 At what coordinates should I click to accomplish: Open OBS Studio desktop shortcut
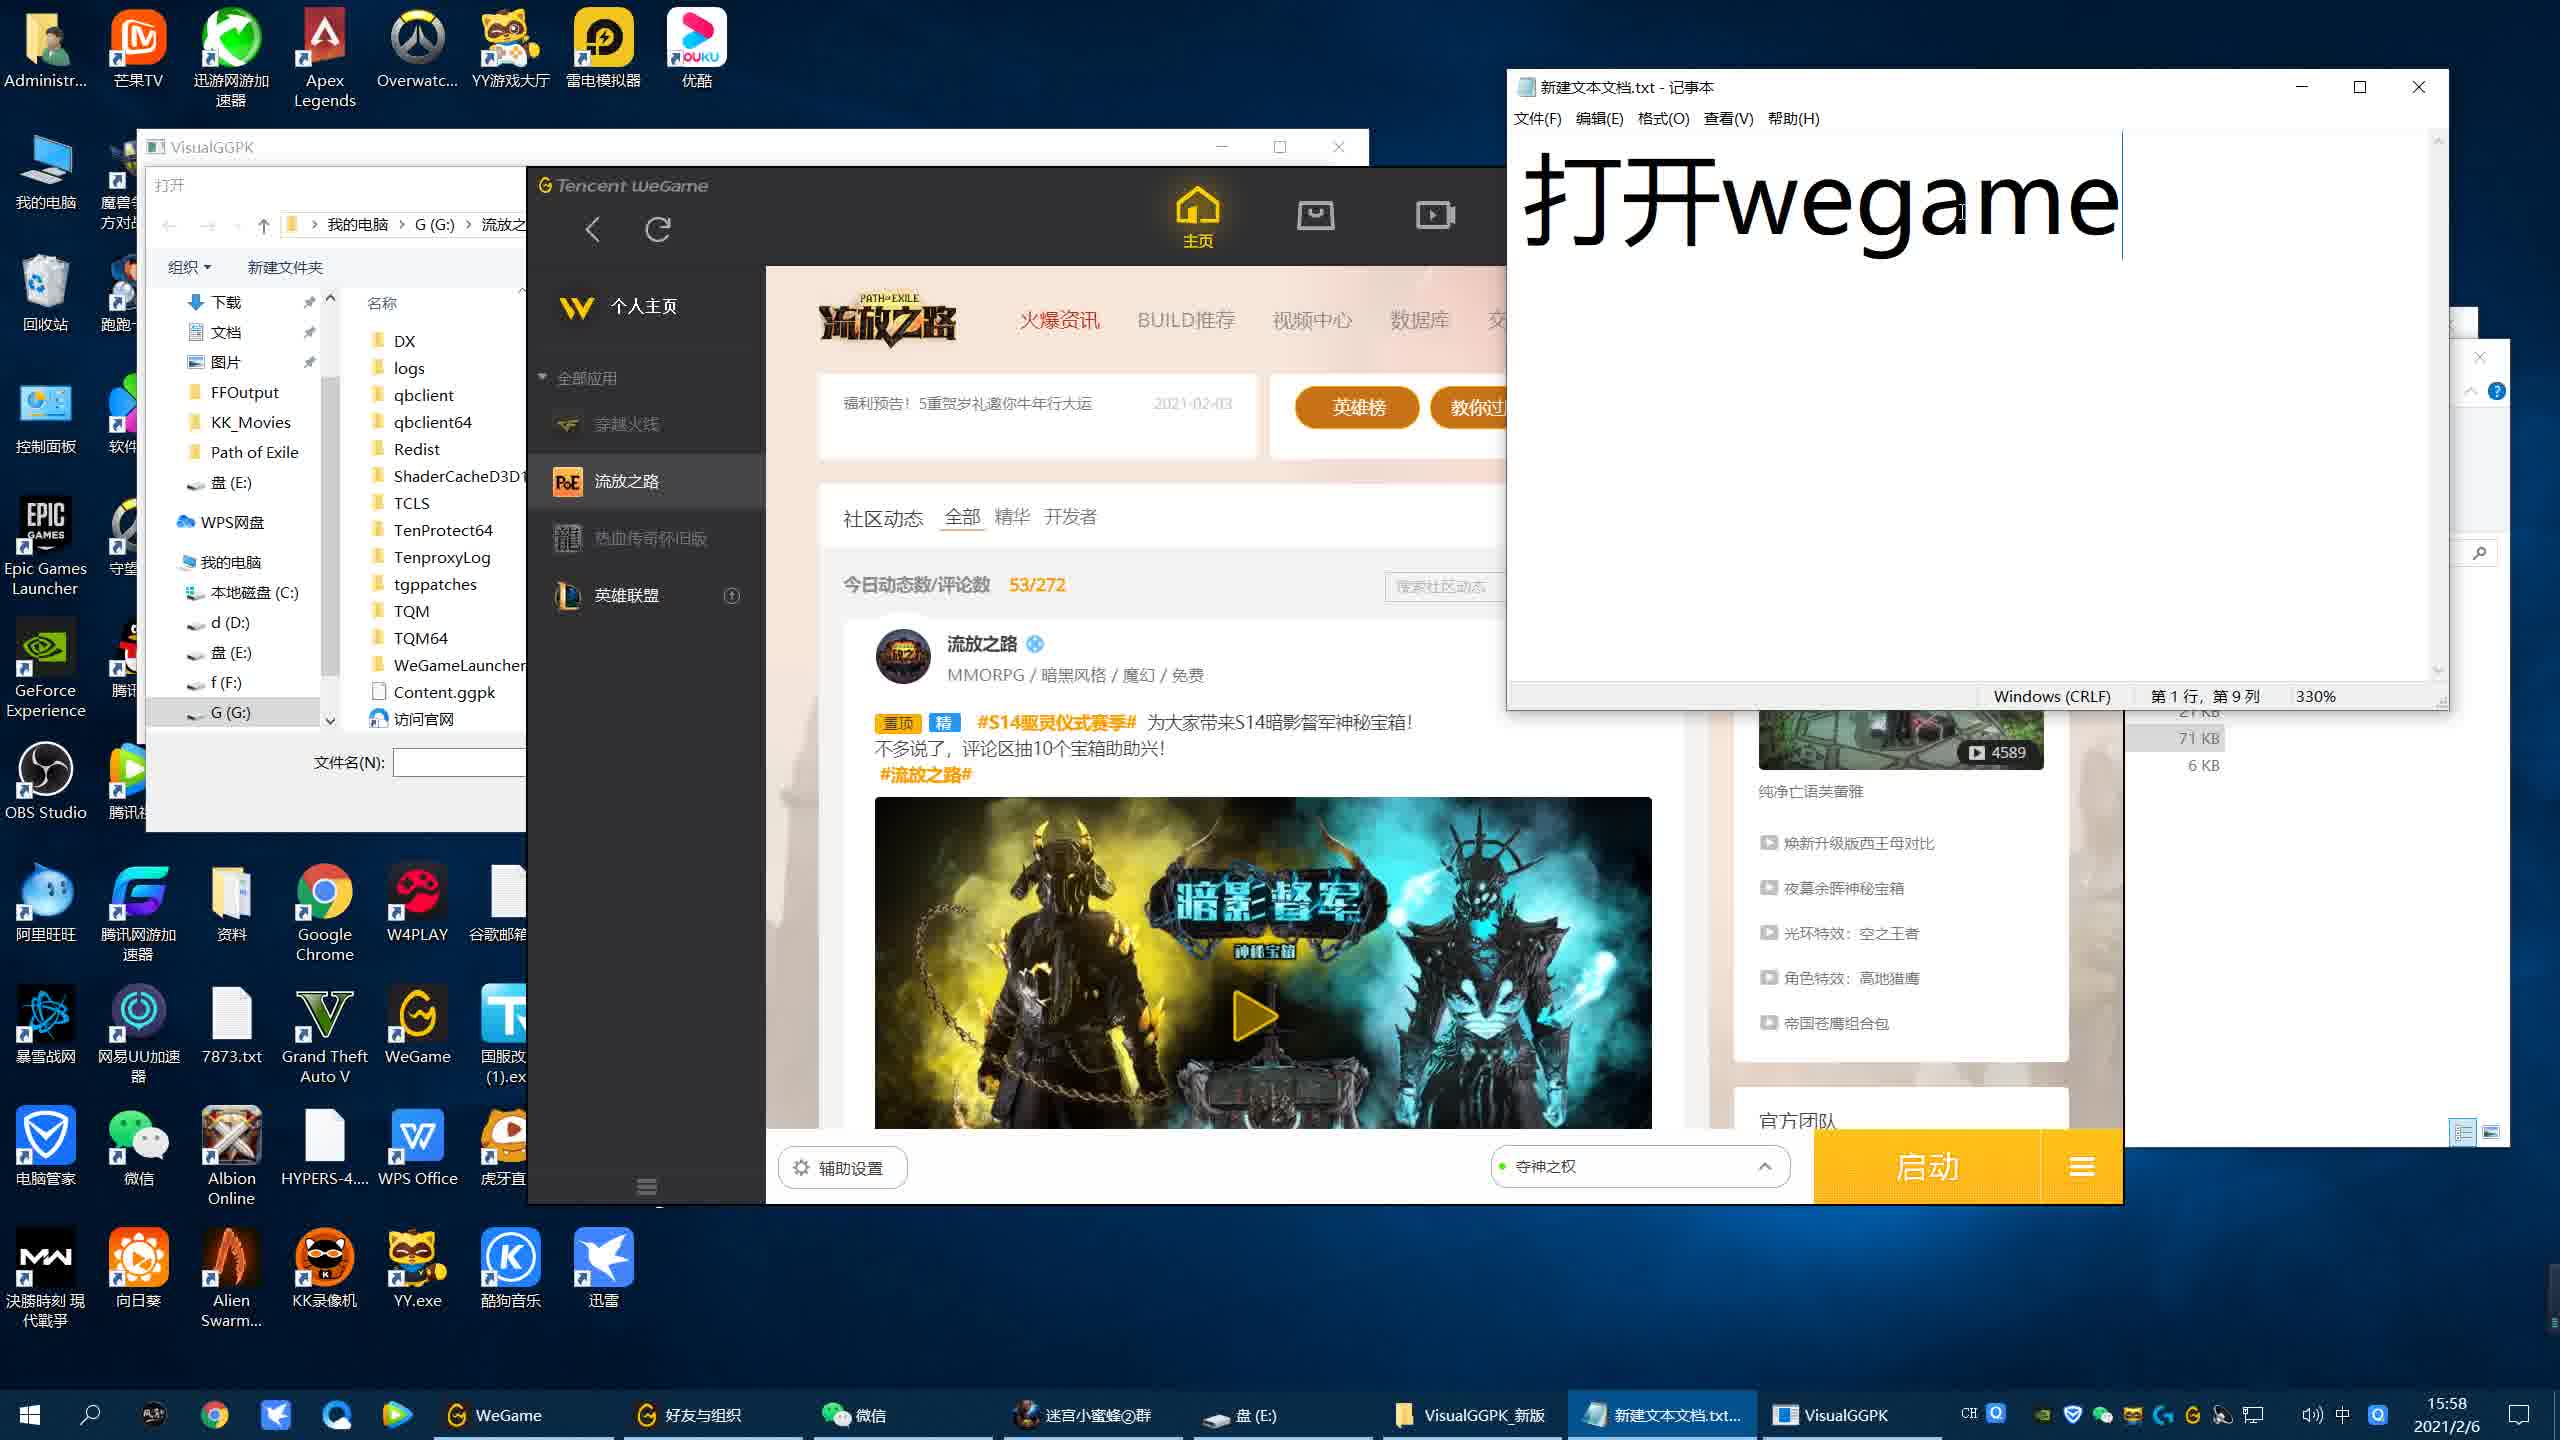pyautogui.click(x=45, y=781)
